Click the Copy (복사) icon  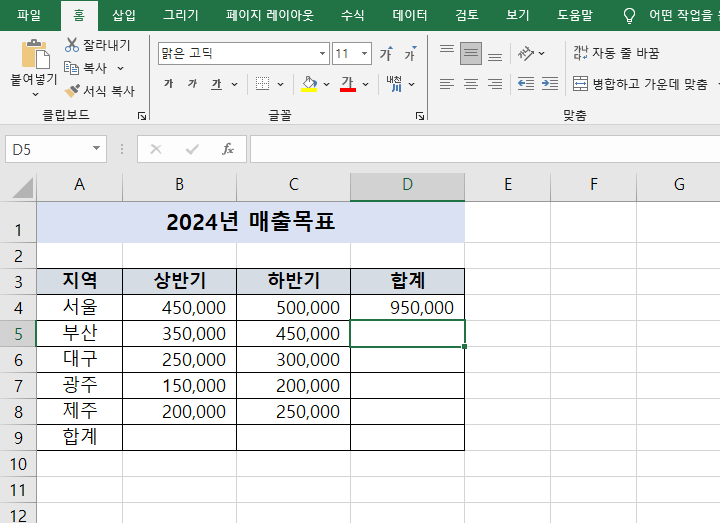[x=71, y=68]
